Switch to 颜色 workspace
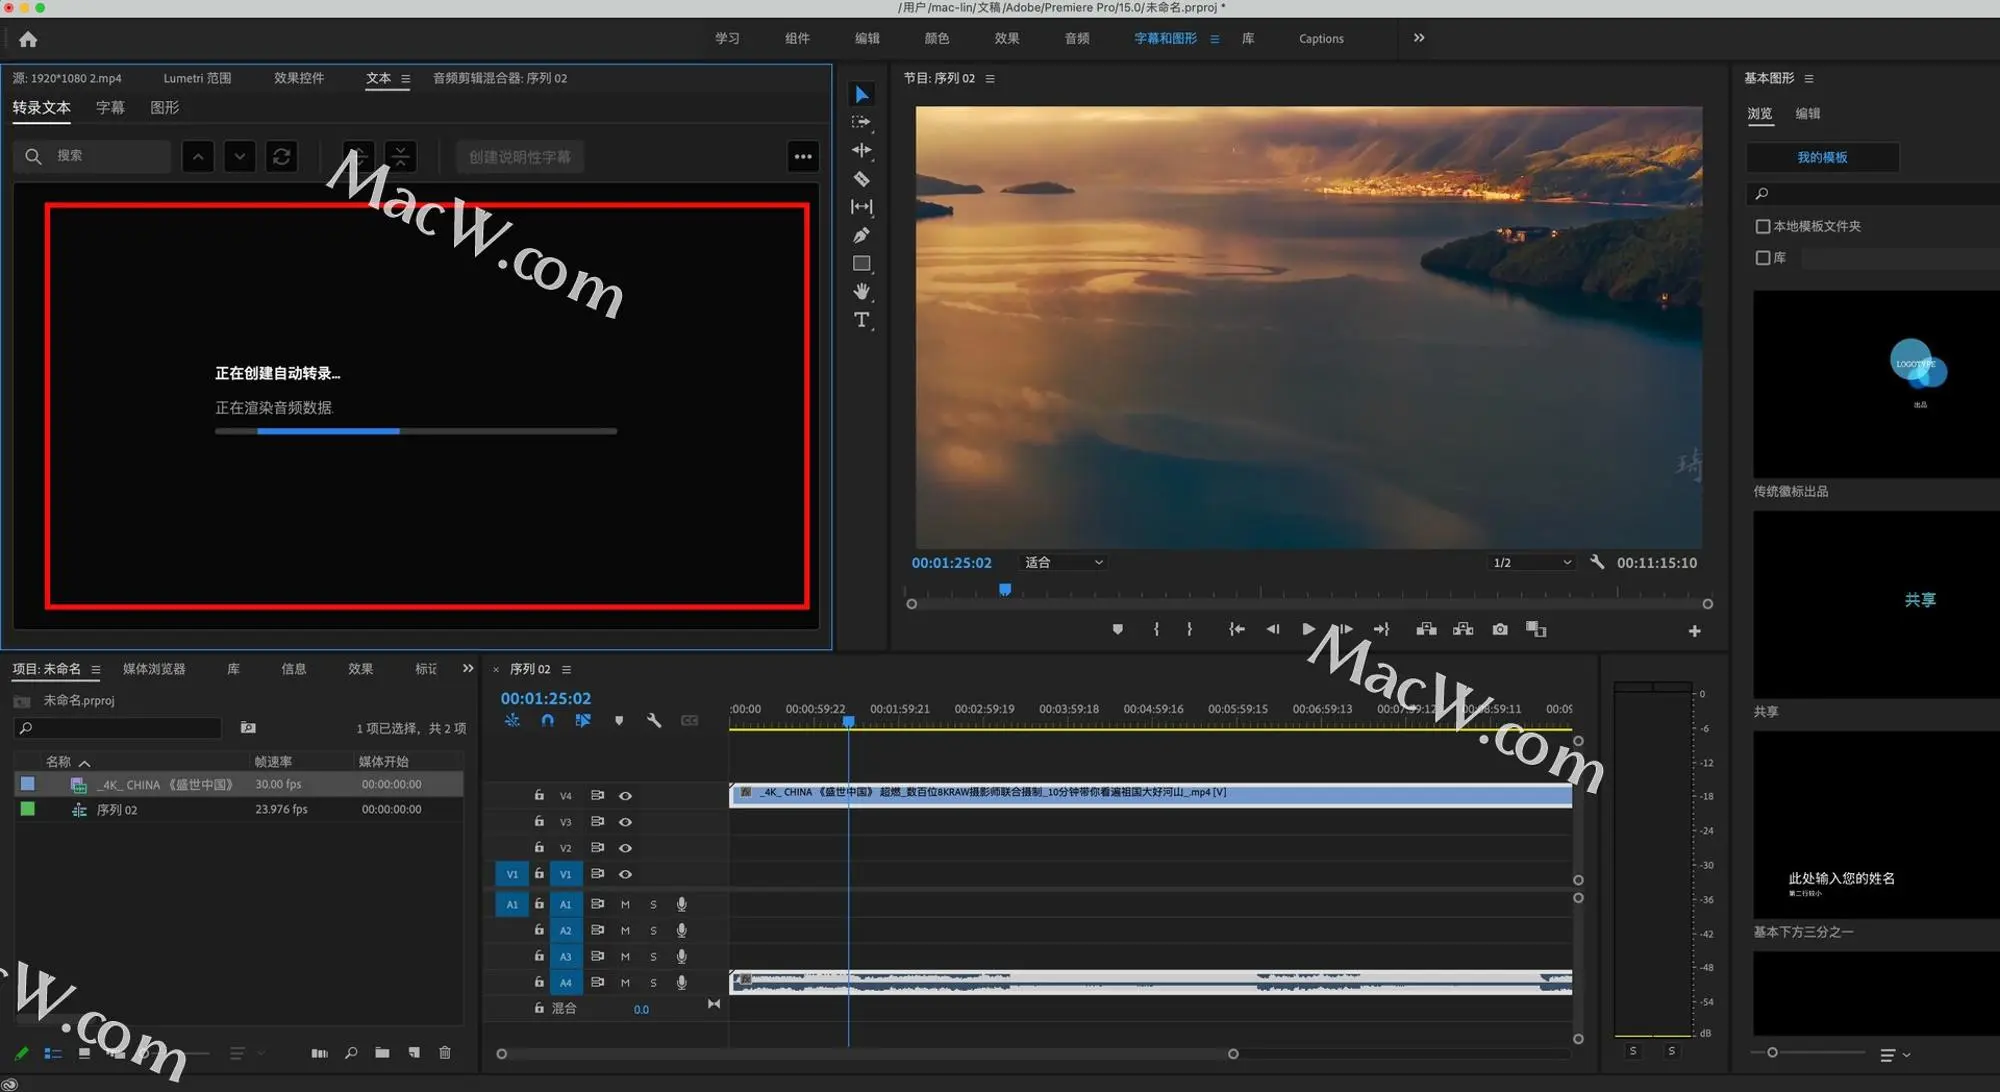Viewport: 2000px width, 1092px height. tap(937, 38)
